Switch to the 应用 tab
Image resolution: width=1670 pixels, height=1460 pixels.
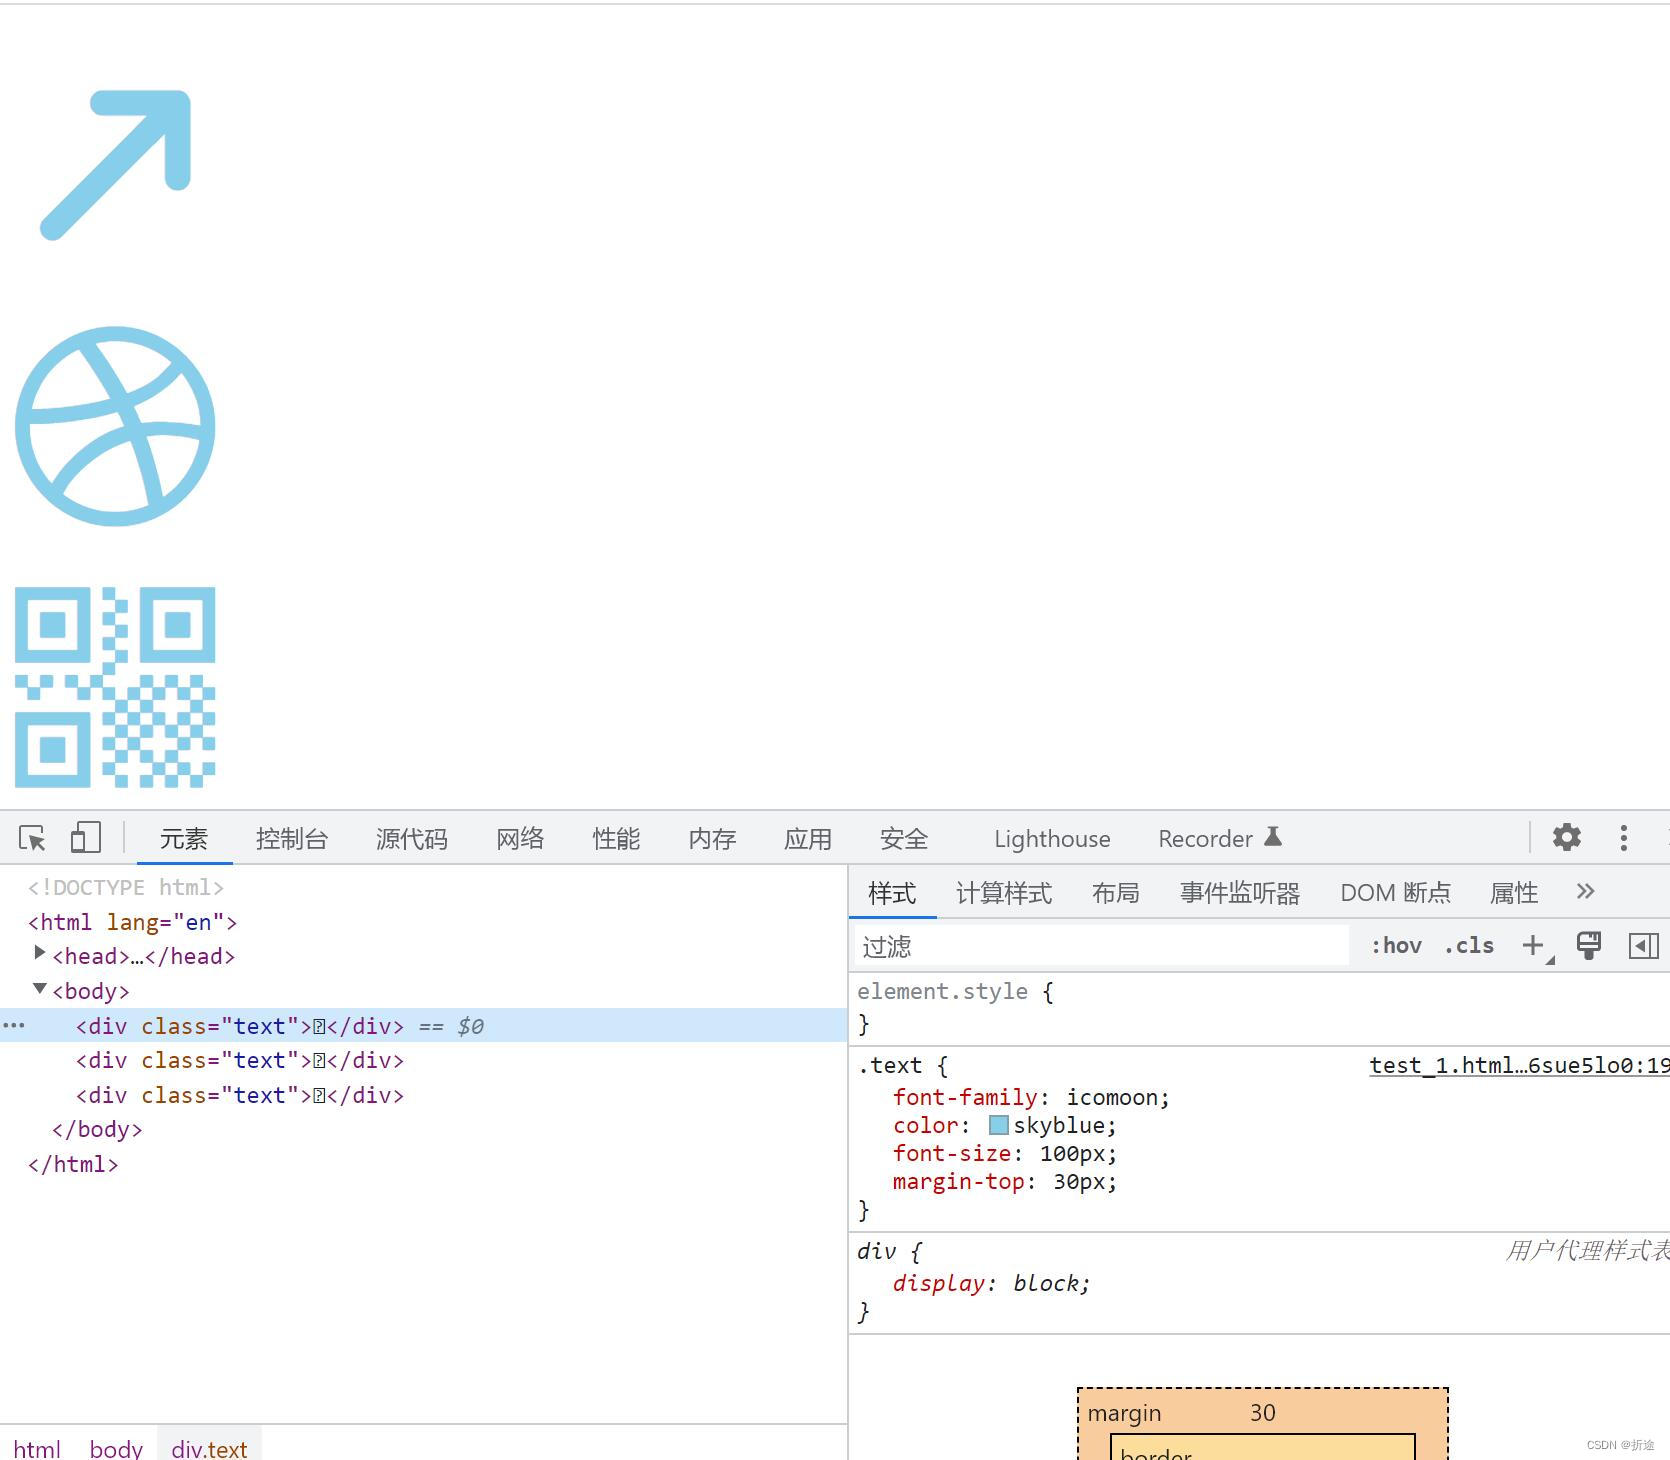pos(808,839)
